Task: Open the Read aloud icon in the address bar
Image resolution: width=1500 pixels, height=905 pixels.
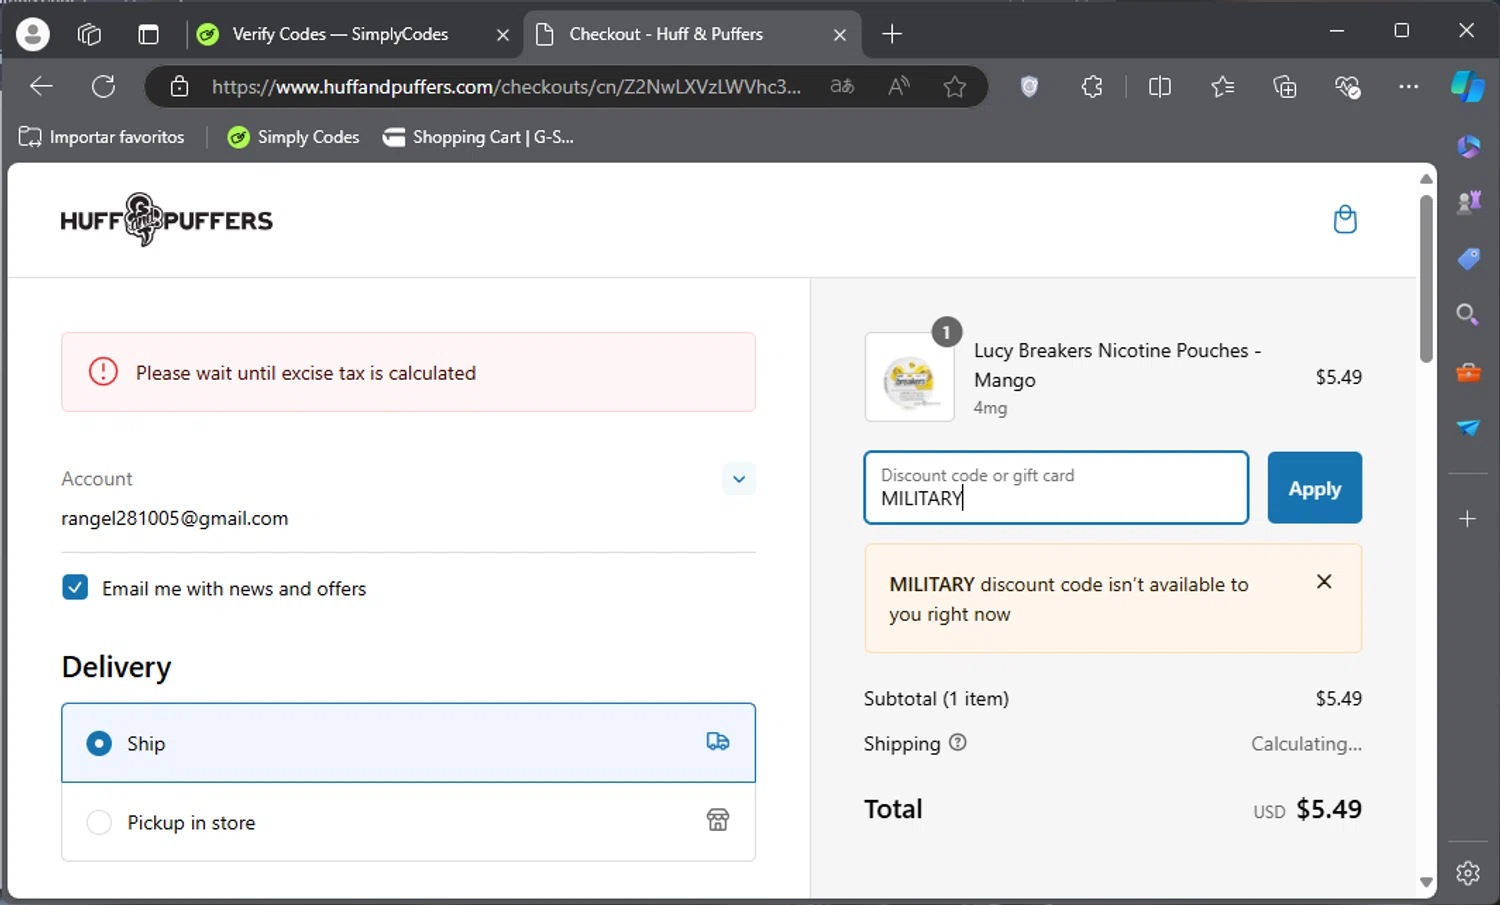Action: tap(898, 87)
